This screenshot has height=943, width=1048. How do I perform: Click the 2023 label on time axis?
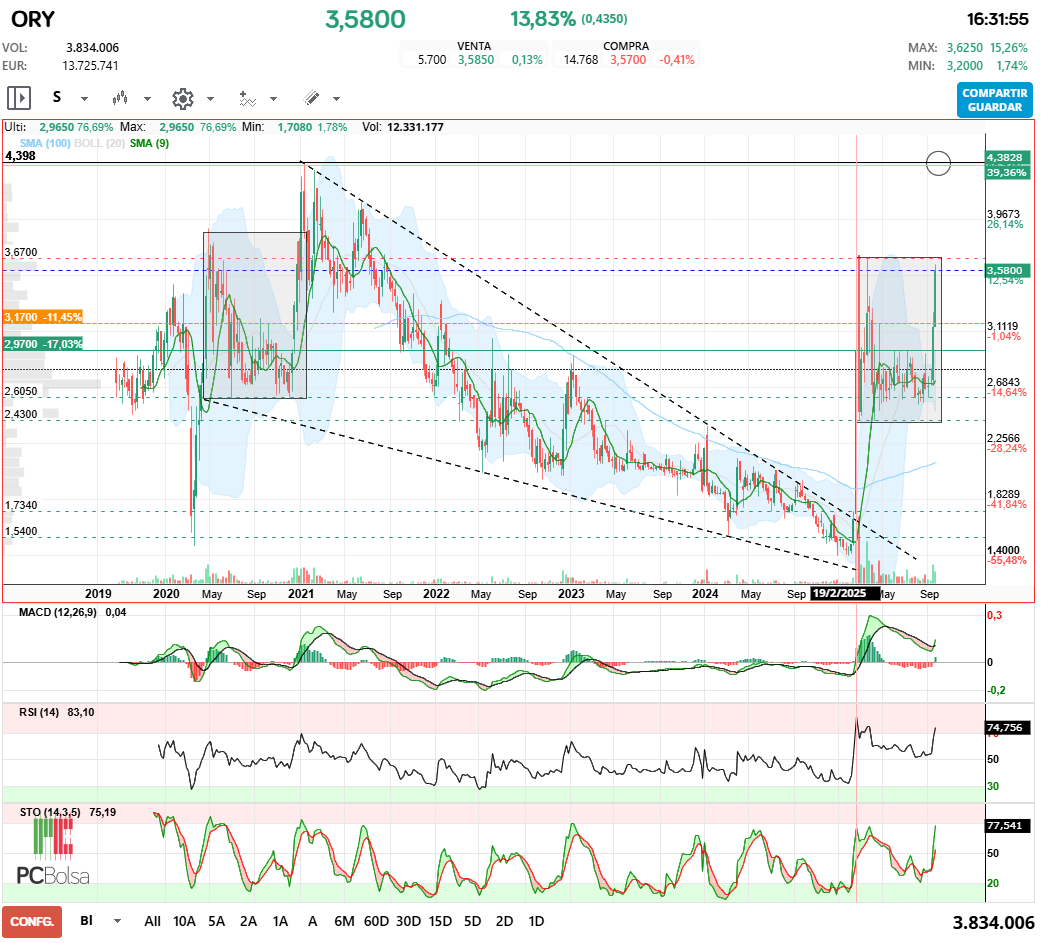[x=571, y=593]
